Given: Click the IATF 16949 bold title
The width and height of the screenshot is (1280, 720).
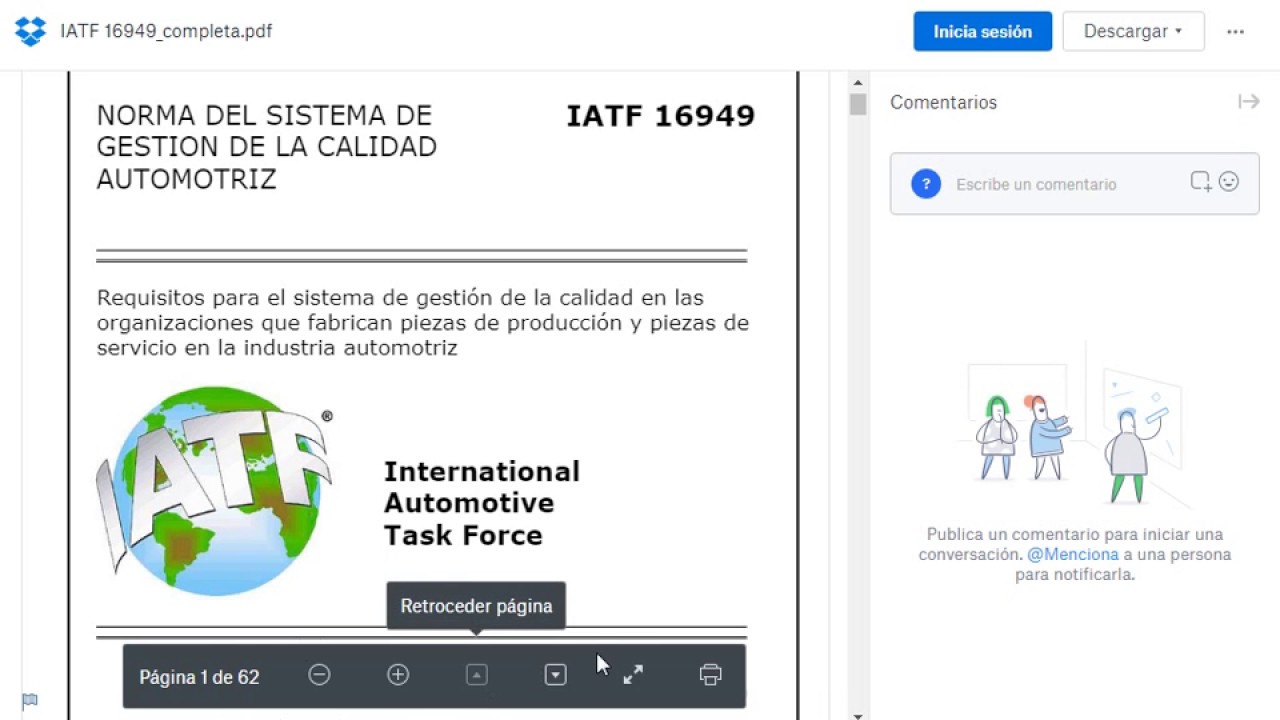Looking at the screenshot, I should click(660, 116).
